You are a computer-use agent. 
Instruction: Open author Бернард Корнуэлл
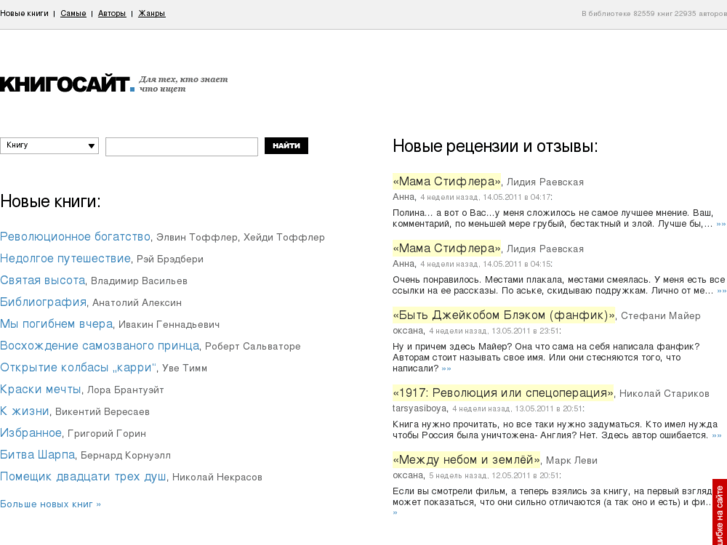125,455
